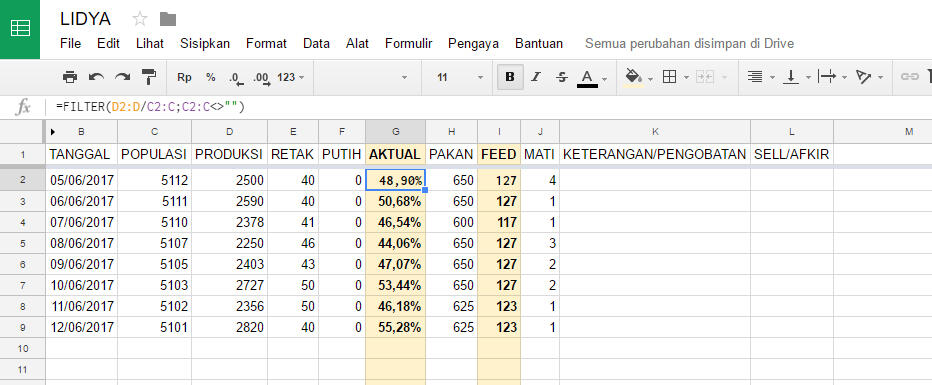Click 'Semua perubahan disimpan di Drive' link
This screenshot has width=932, height=385.
689,43
